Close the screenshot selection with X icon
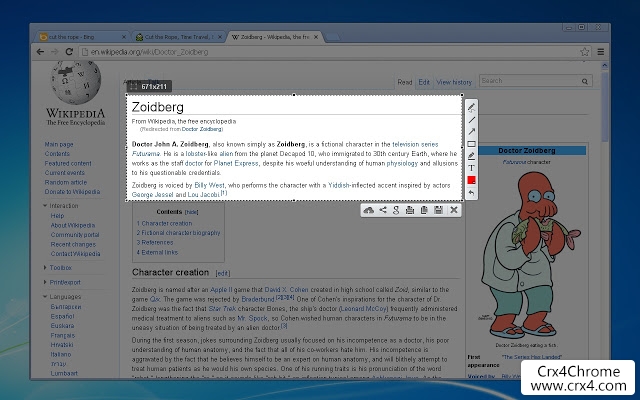This screenshot has width=640, height=400. (453, 210)
